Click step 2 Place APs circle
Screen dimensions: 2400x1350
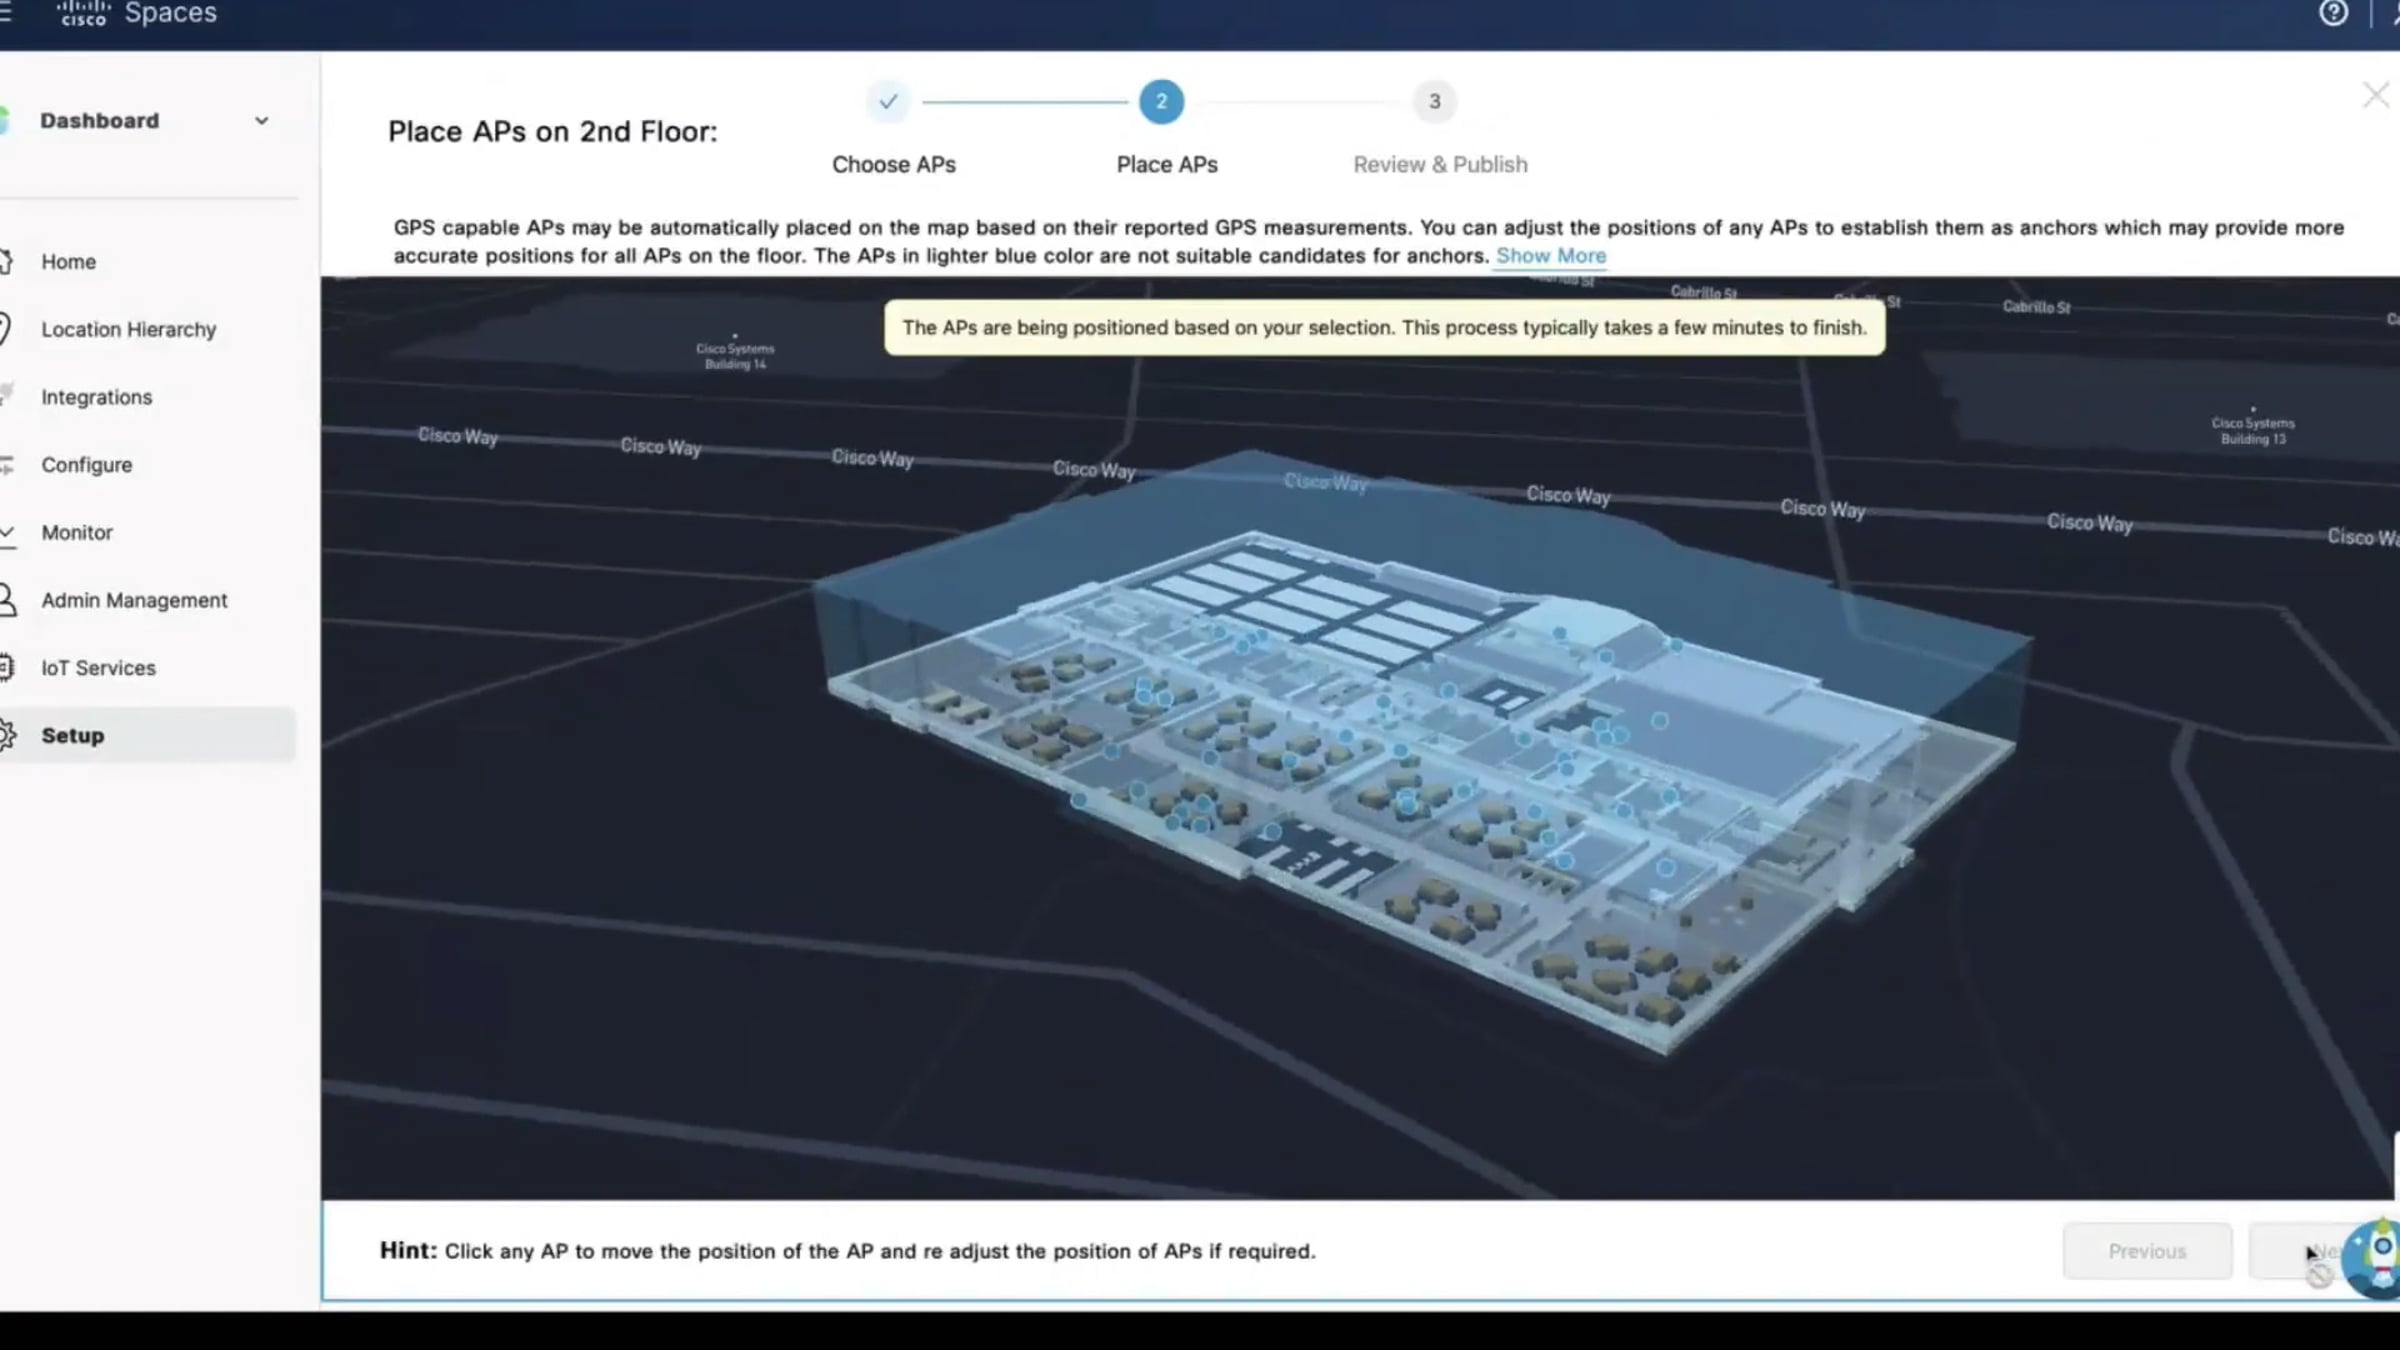[x=1161, y=101]
